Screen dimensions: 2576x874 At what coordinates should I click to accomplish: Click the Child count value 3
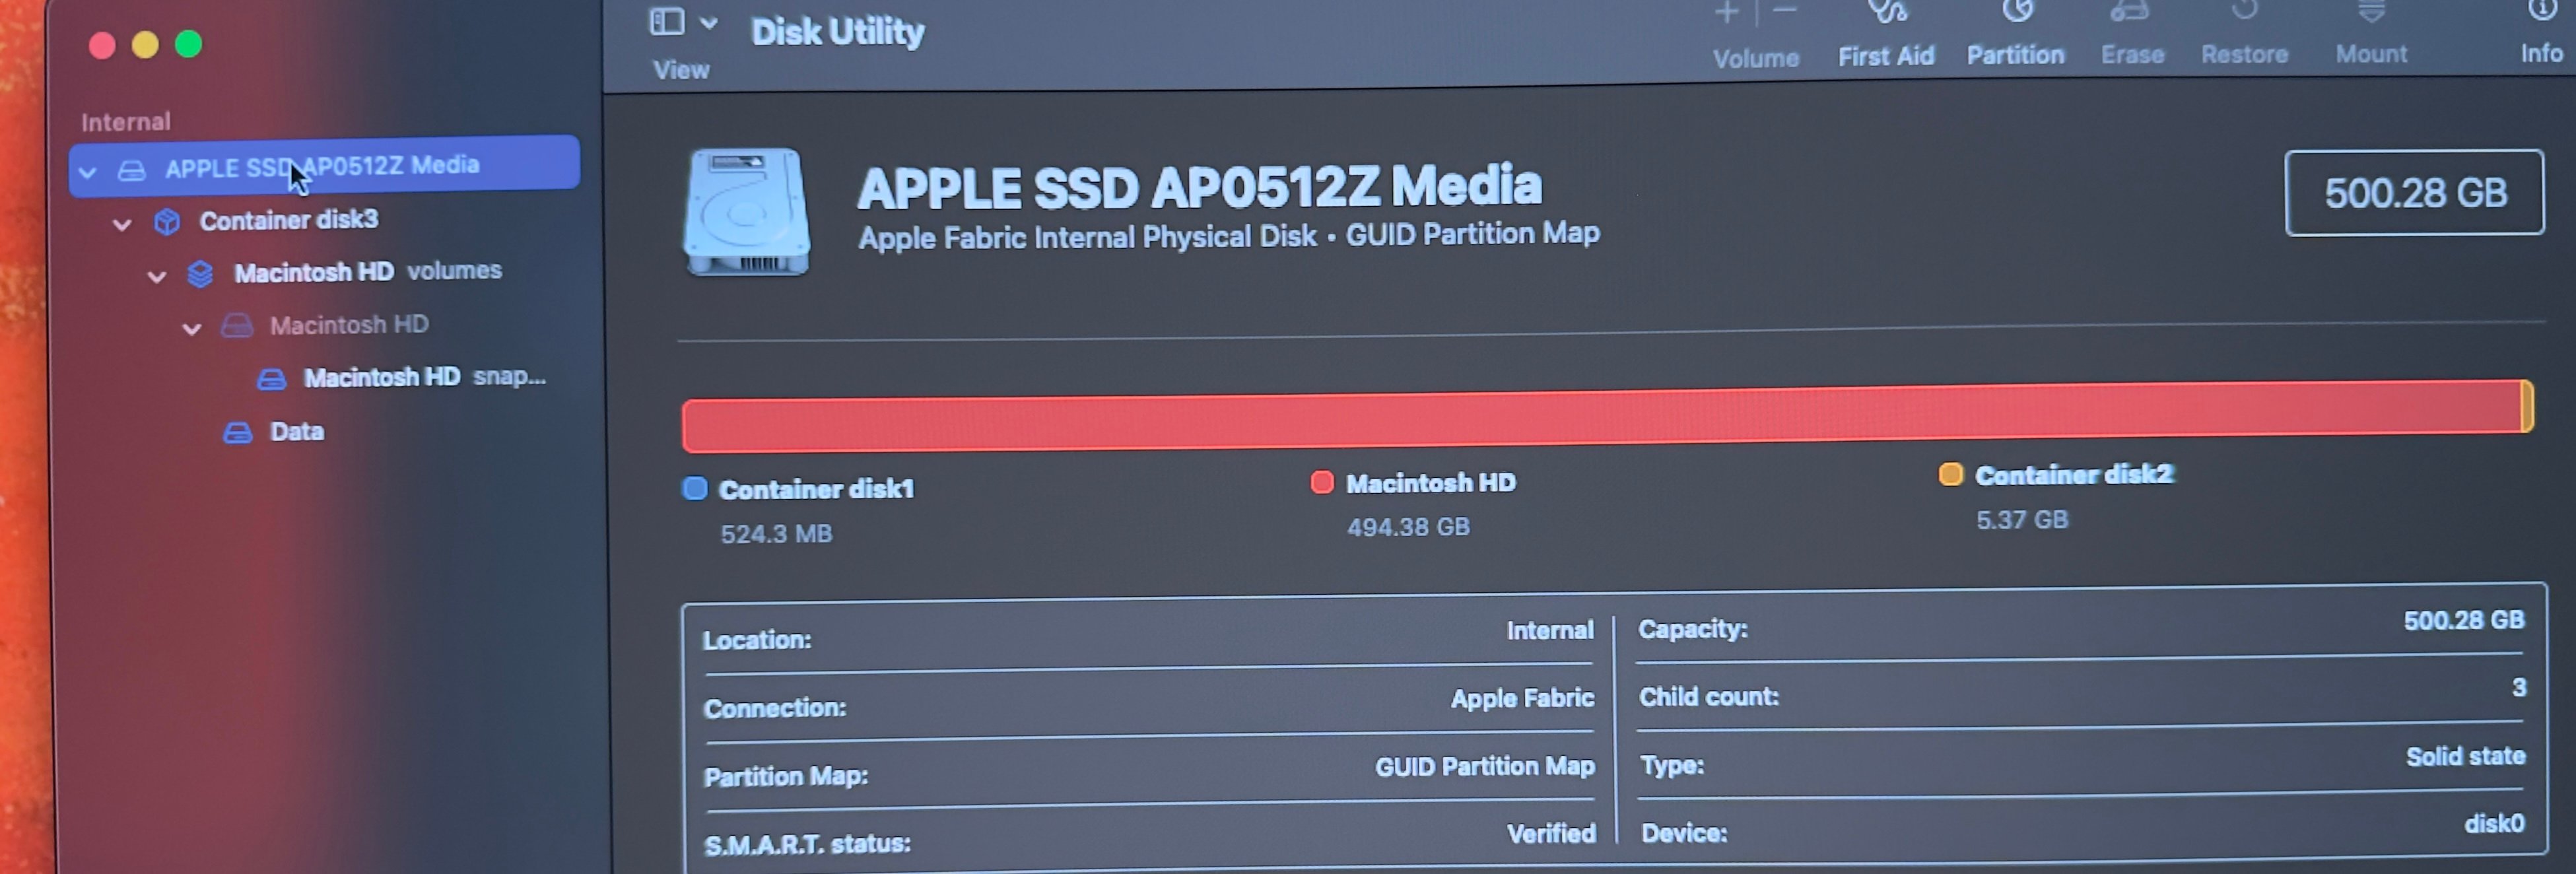click(2519, 687)
